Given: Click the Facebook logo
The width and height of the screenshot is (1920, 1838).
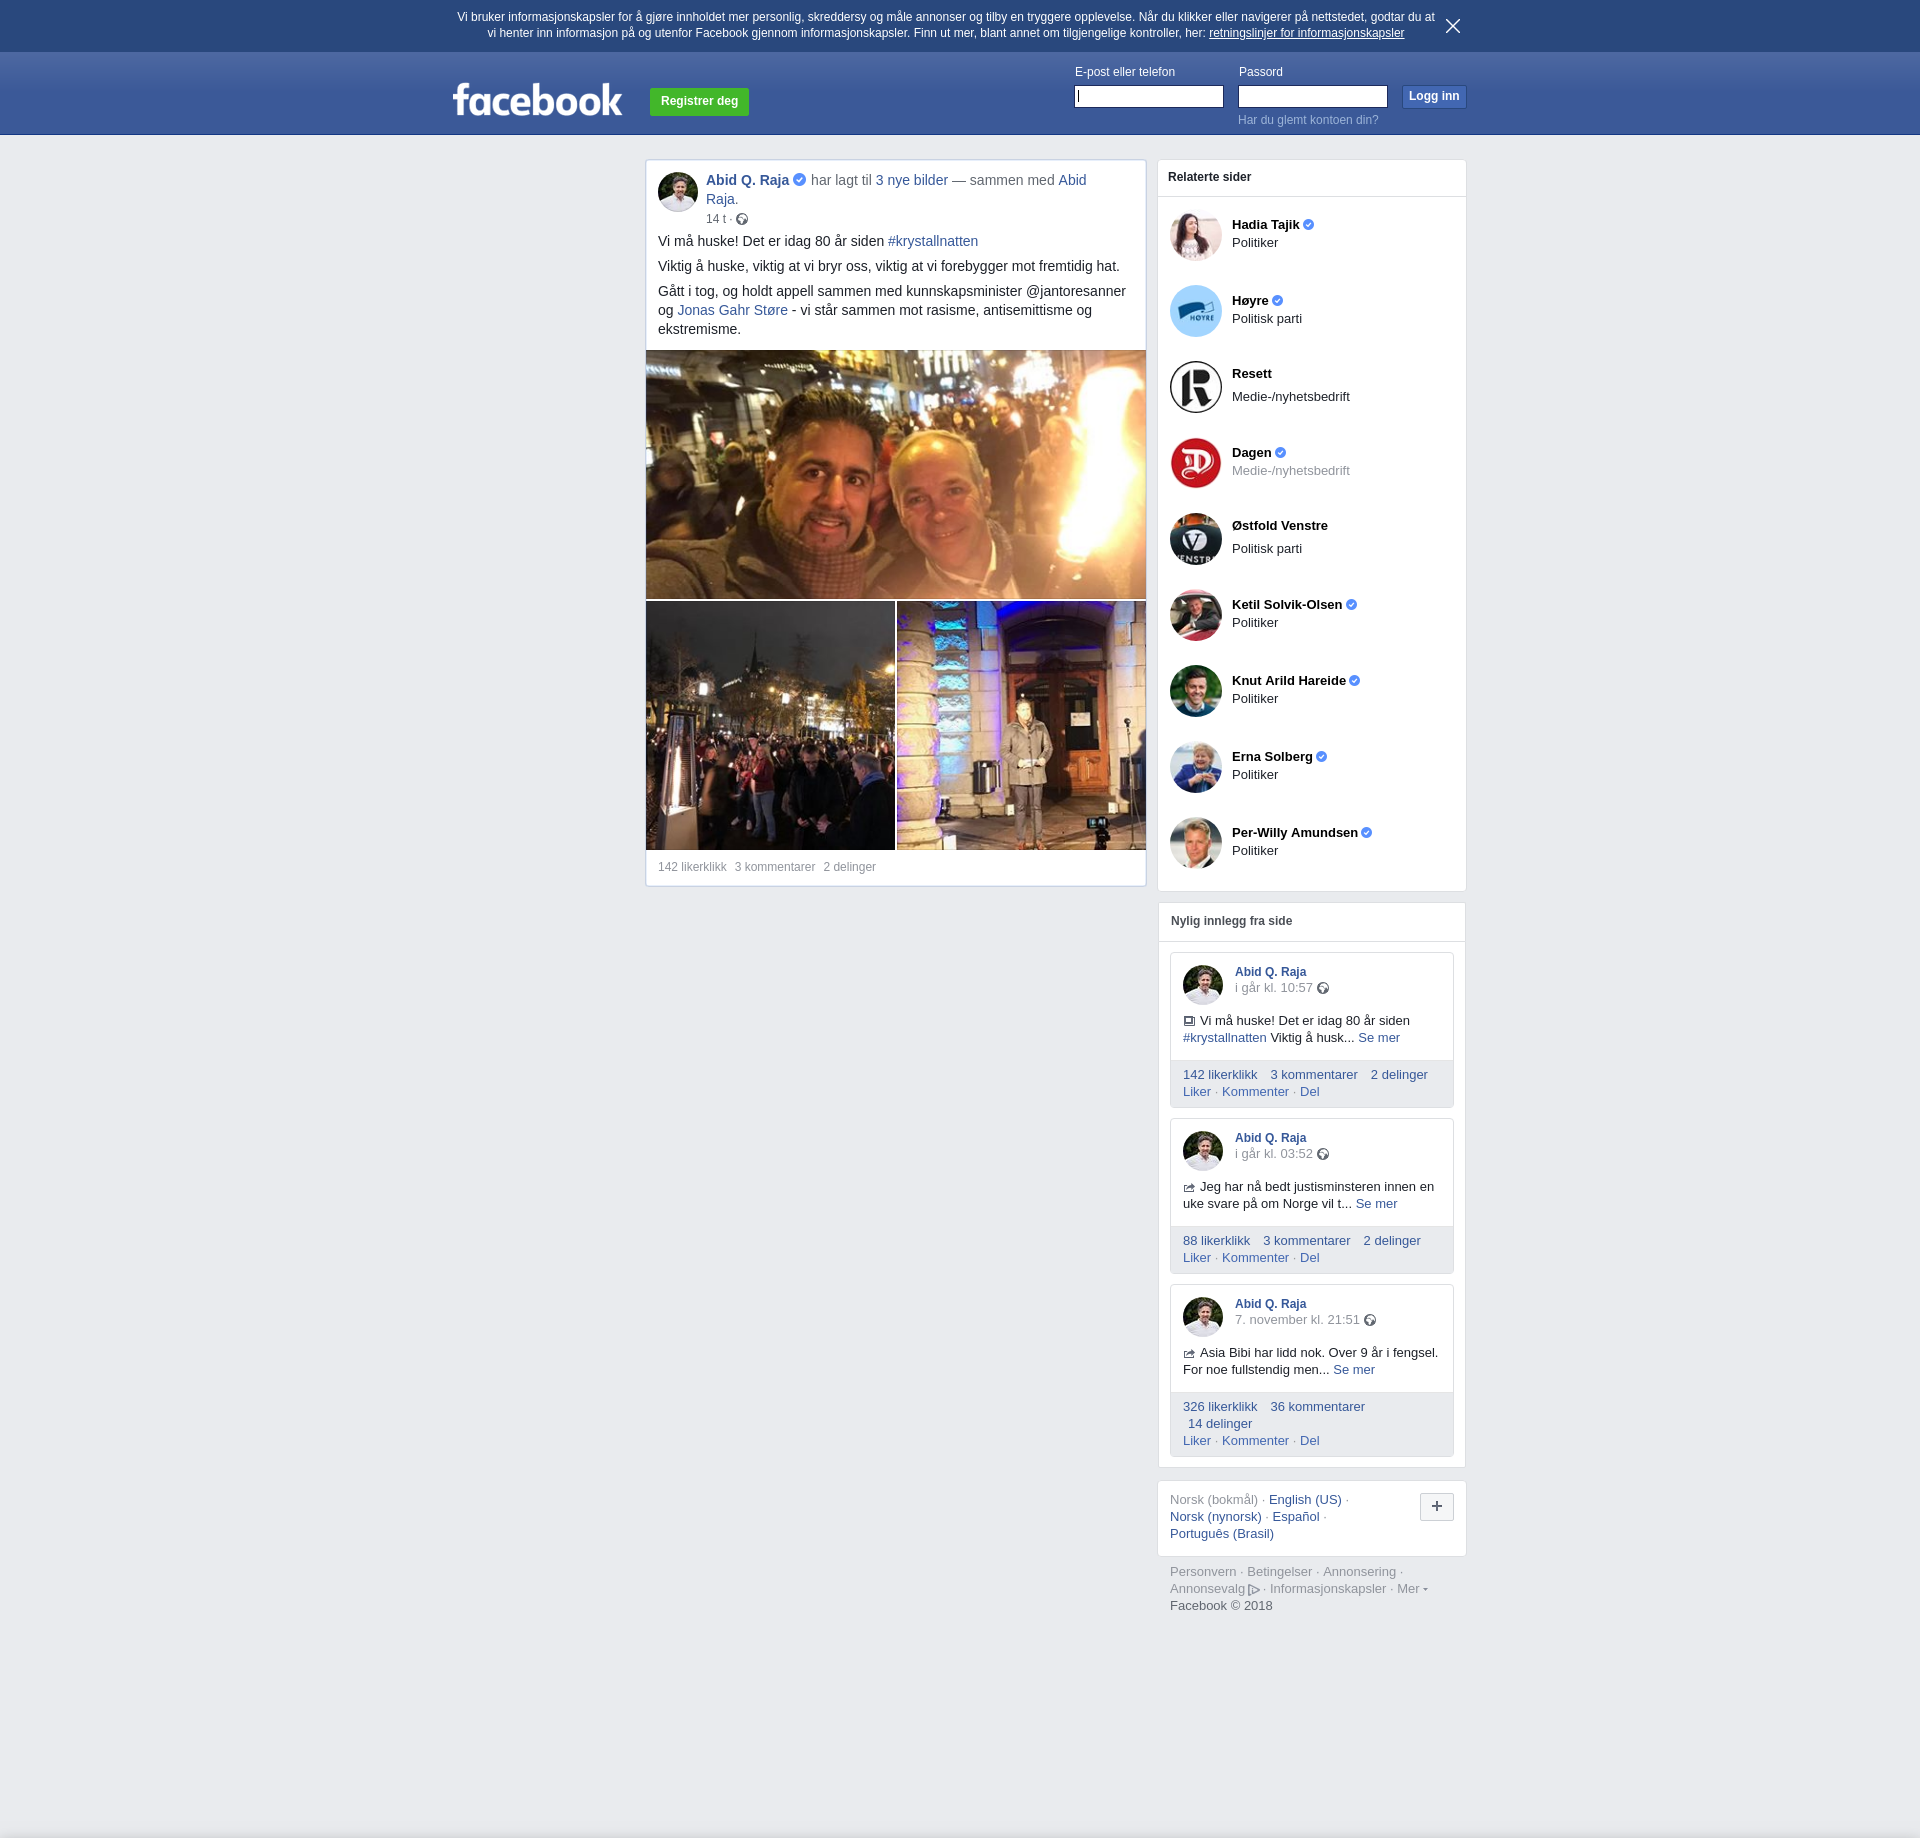Looking at the screenshot, I should pos(537,100).
